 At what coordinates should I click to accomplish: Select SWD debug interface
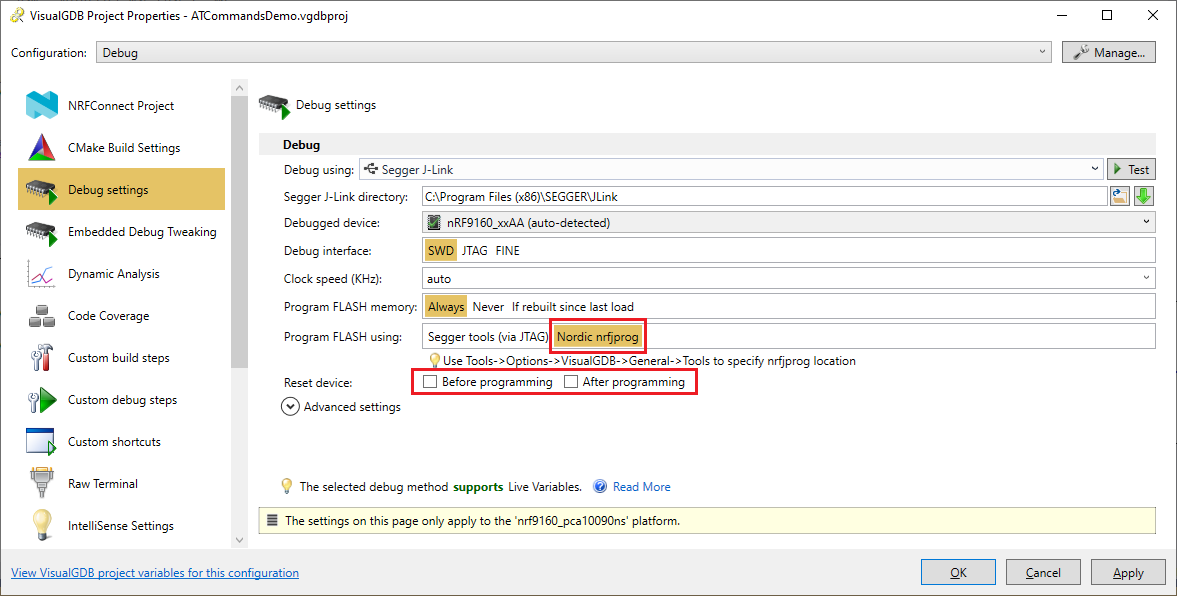click(441, 251)
